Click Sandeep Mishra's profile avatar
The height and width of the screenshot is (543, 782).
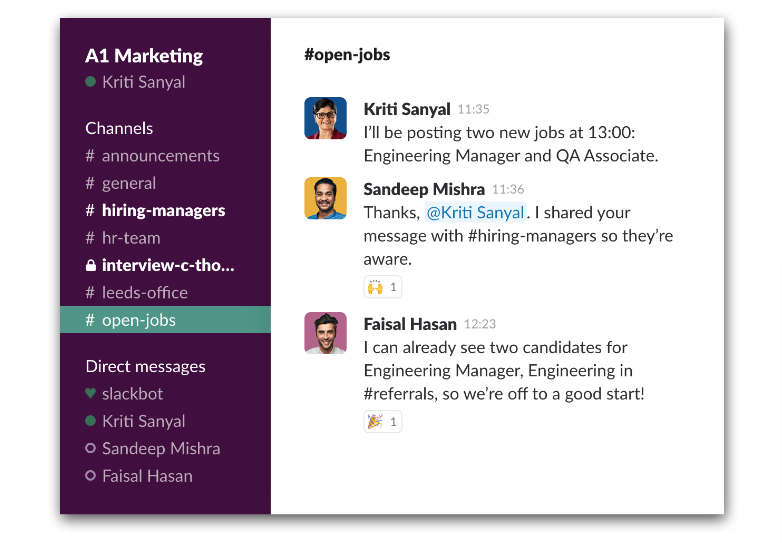click(325, 198)
